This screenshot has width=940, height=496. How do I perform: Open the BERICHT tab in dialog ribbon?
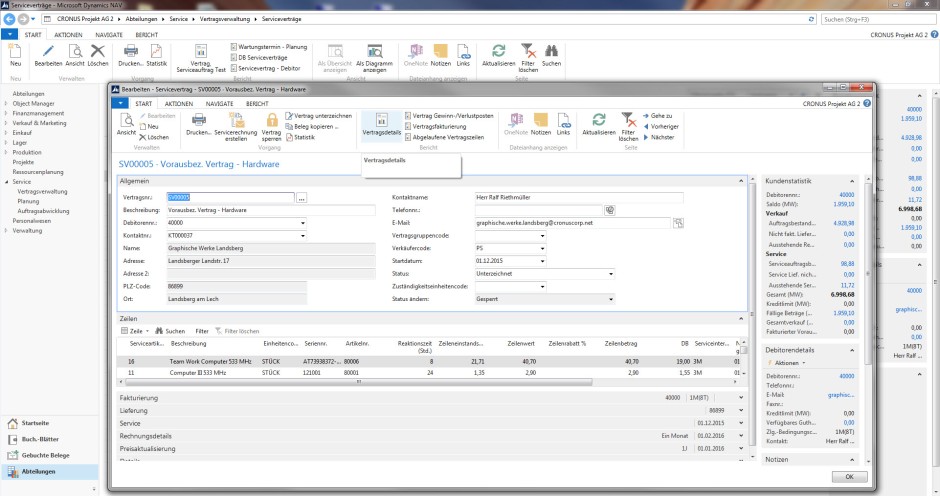[x=257, y=103]
